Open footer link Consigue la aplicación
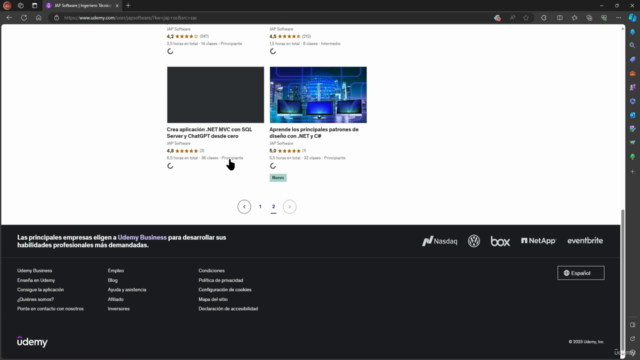The width and height of the screenshot is (640, 360). click(x=40, y=290)
